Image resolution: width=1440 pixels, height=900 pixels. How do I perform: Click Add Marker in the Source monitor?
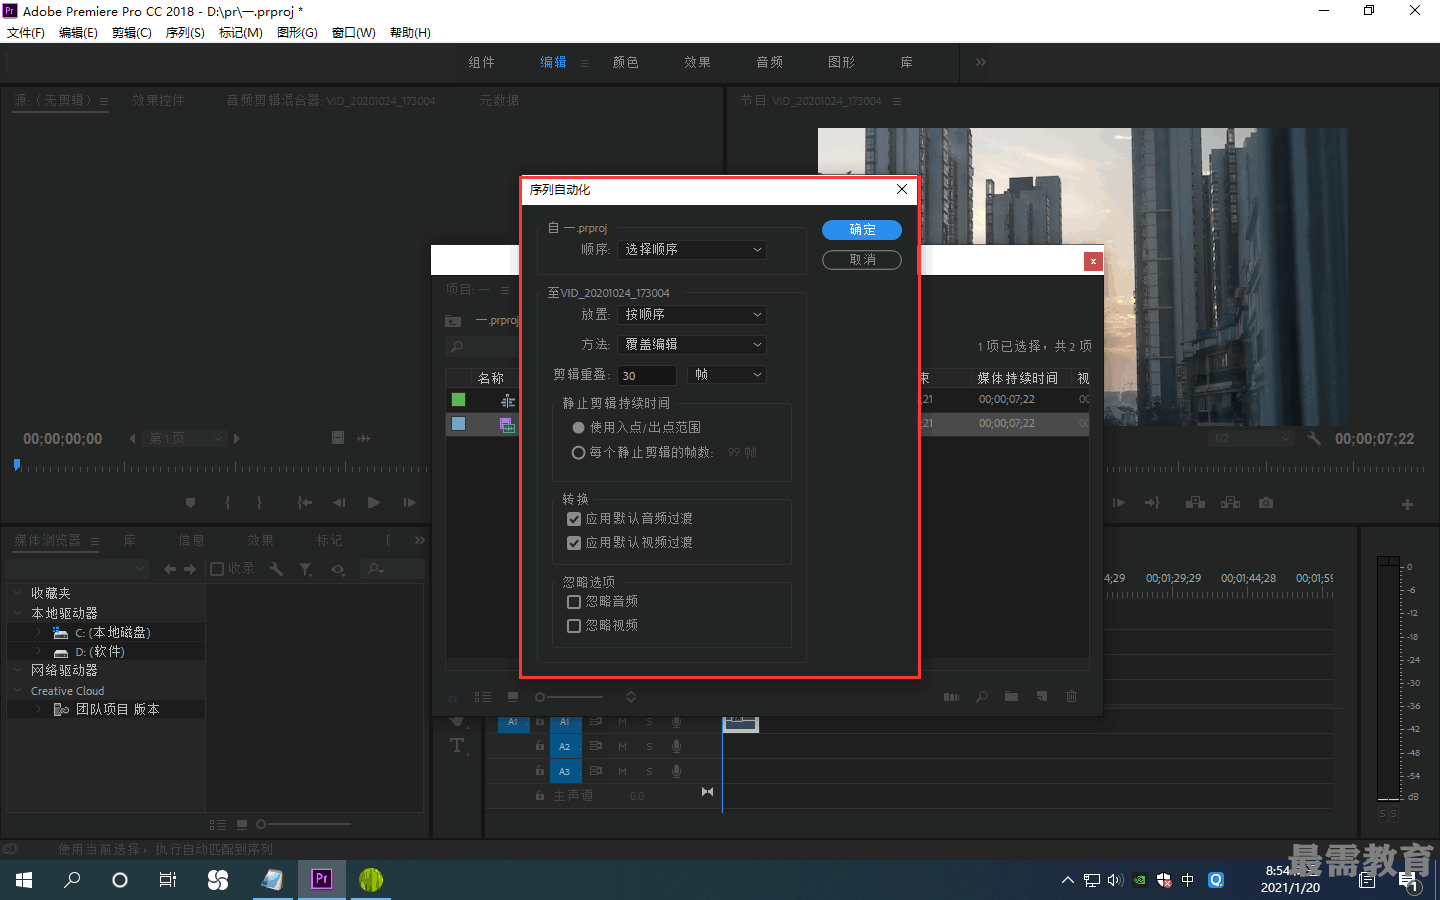tap(190, 502)
